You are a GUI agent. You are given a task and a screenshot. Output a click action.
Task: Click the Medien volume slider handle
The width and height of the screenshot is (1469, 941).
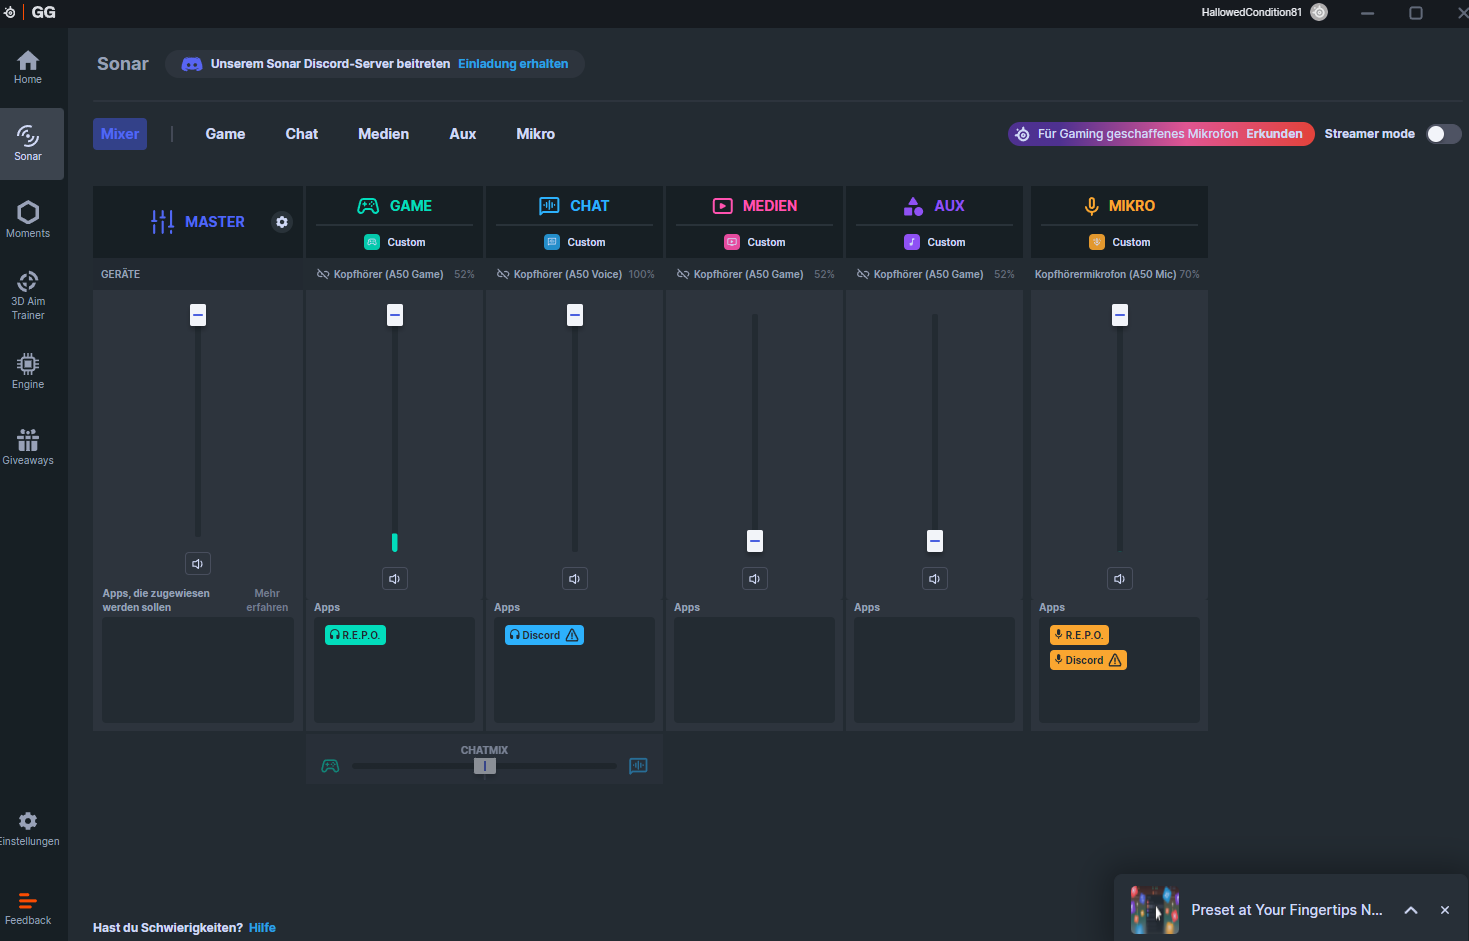(x=755, y=541)
